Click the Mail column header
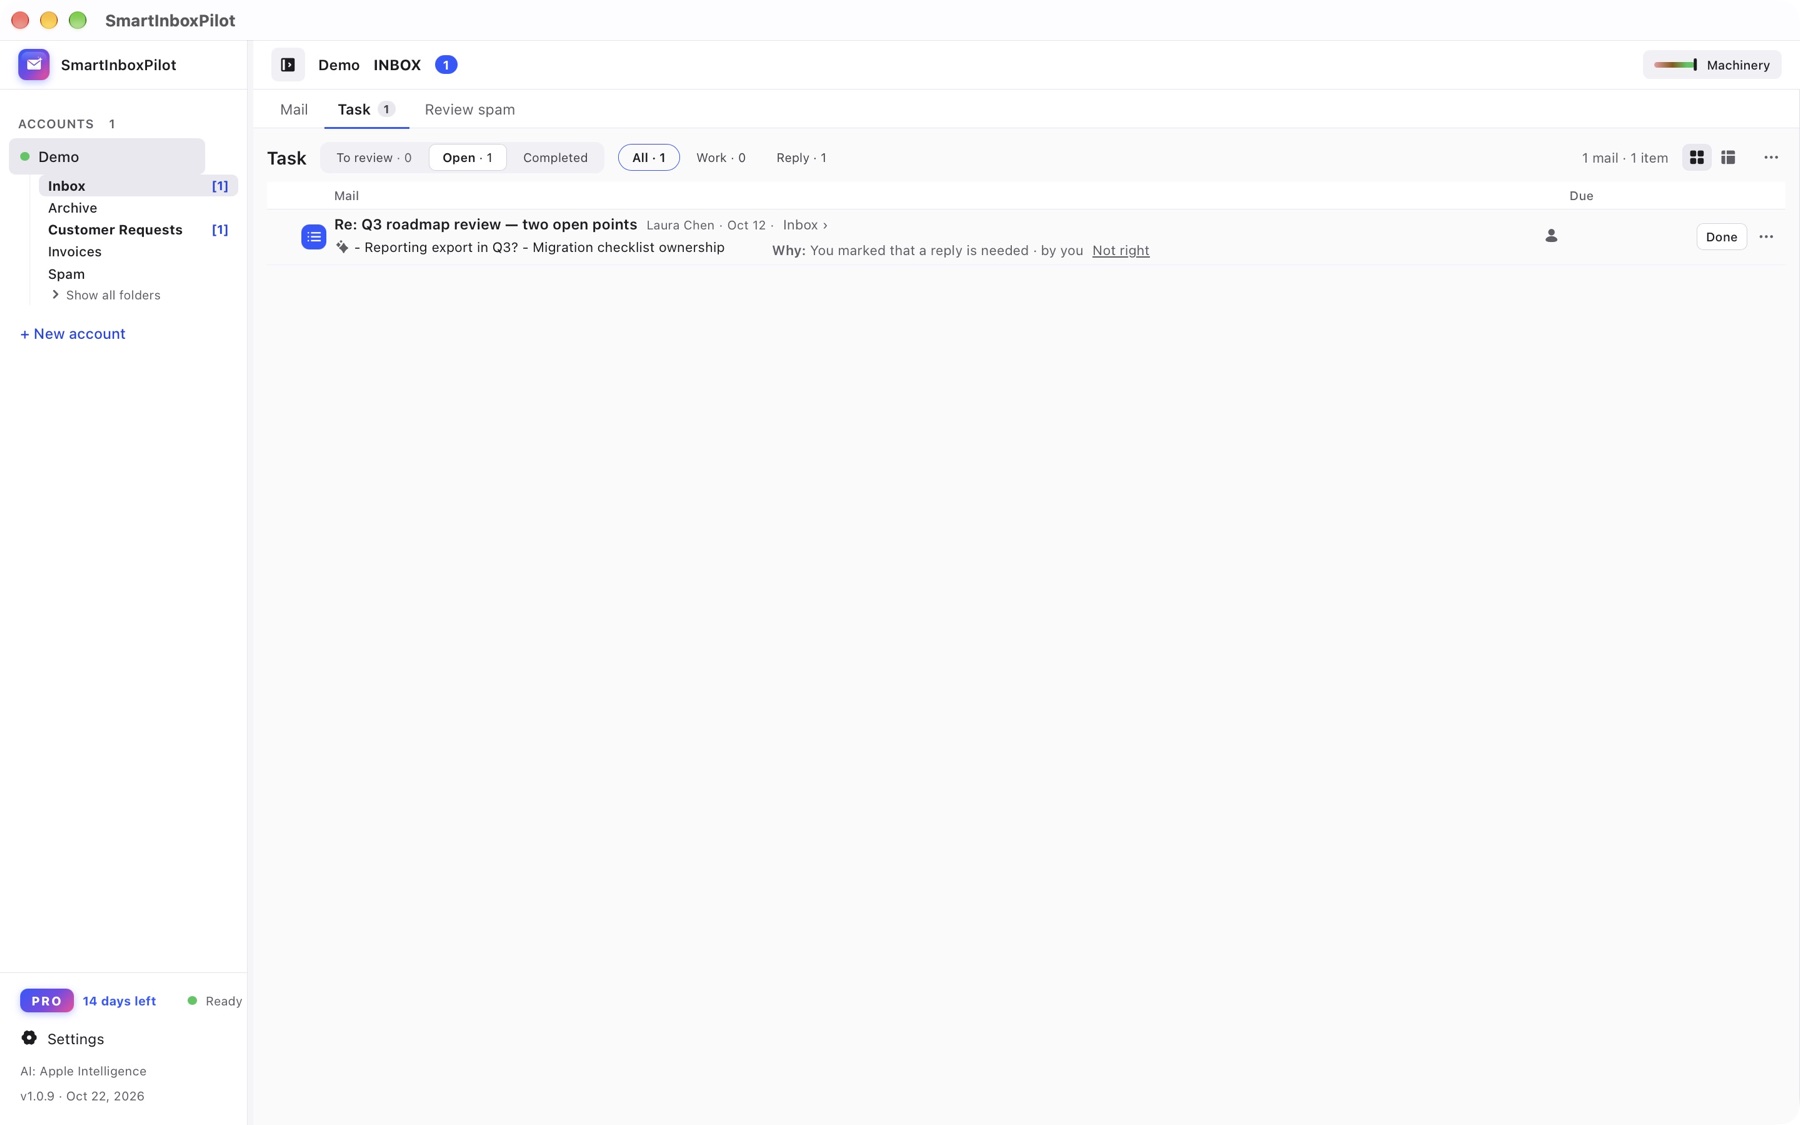 [x=346, y=196]
